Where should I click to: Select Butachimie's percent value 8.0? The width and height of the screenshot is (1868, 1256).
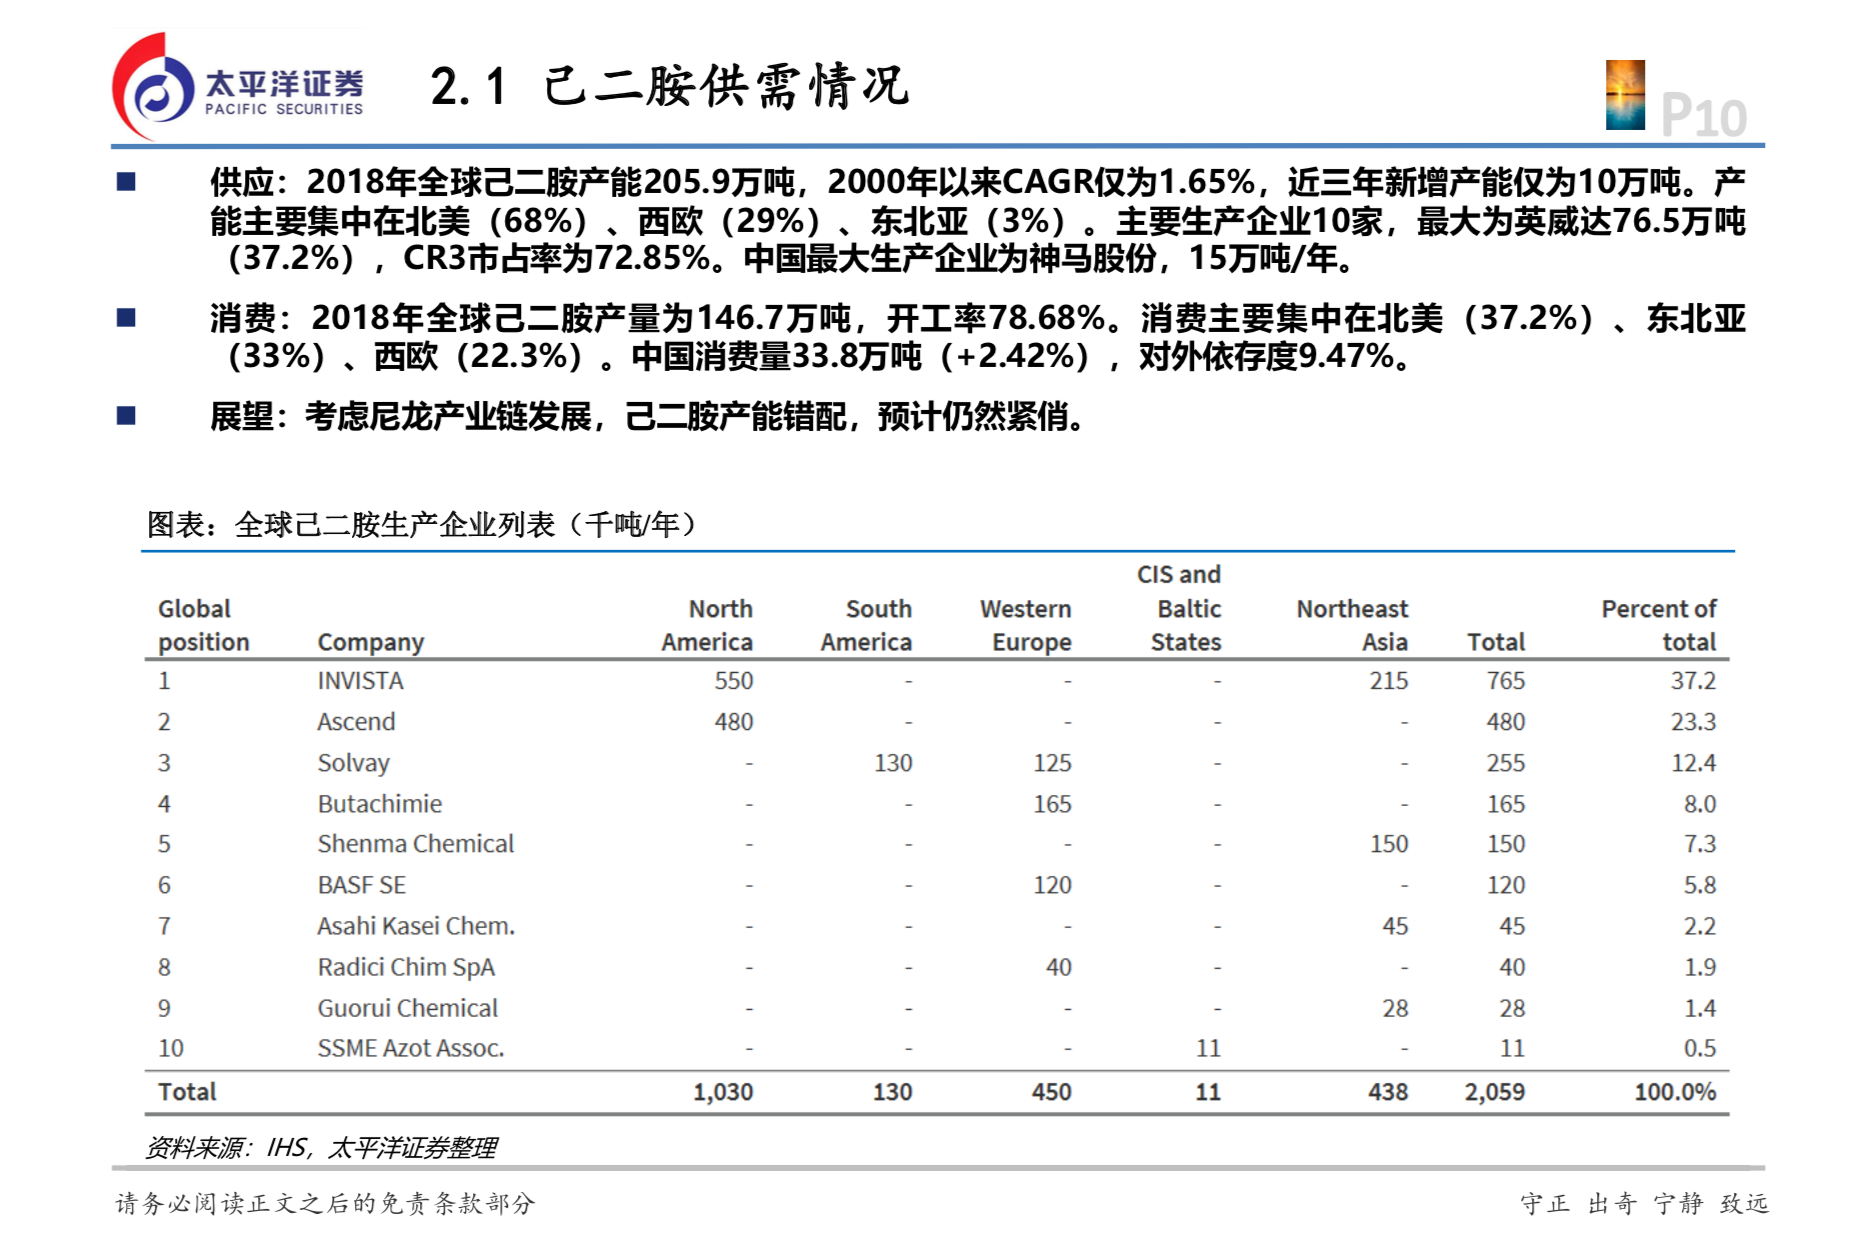1700,804
